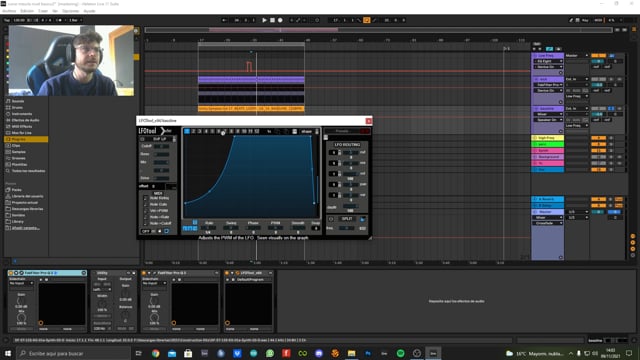Select LFO graph tab 1
The height and width of the screenshot is (360, 640).
click(x=187, y=131)
